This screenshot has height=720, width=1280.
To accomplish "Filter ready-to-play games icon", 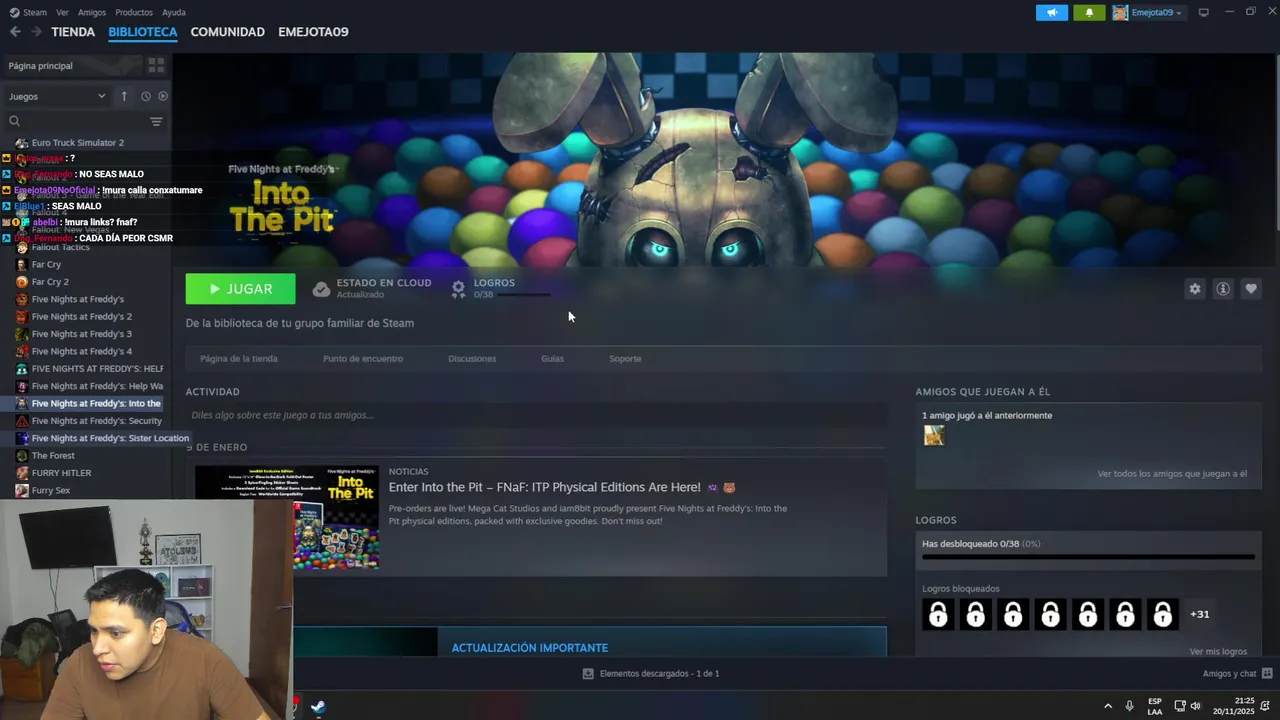I will pyautogui.click(x=163, y=96).
